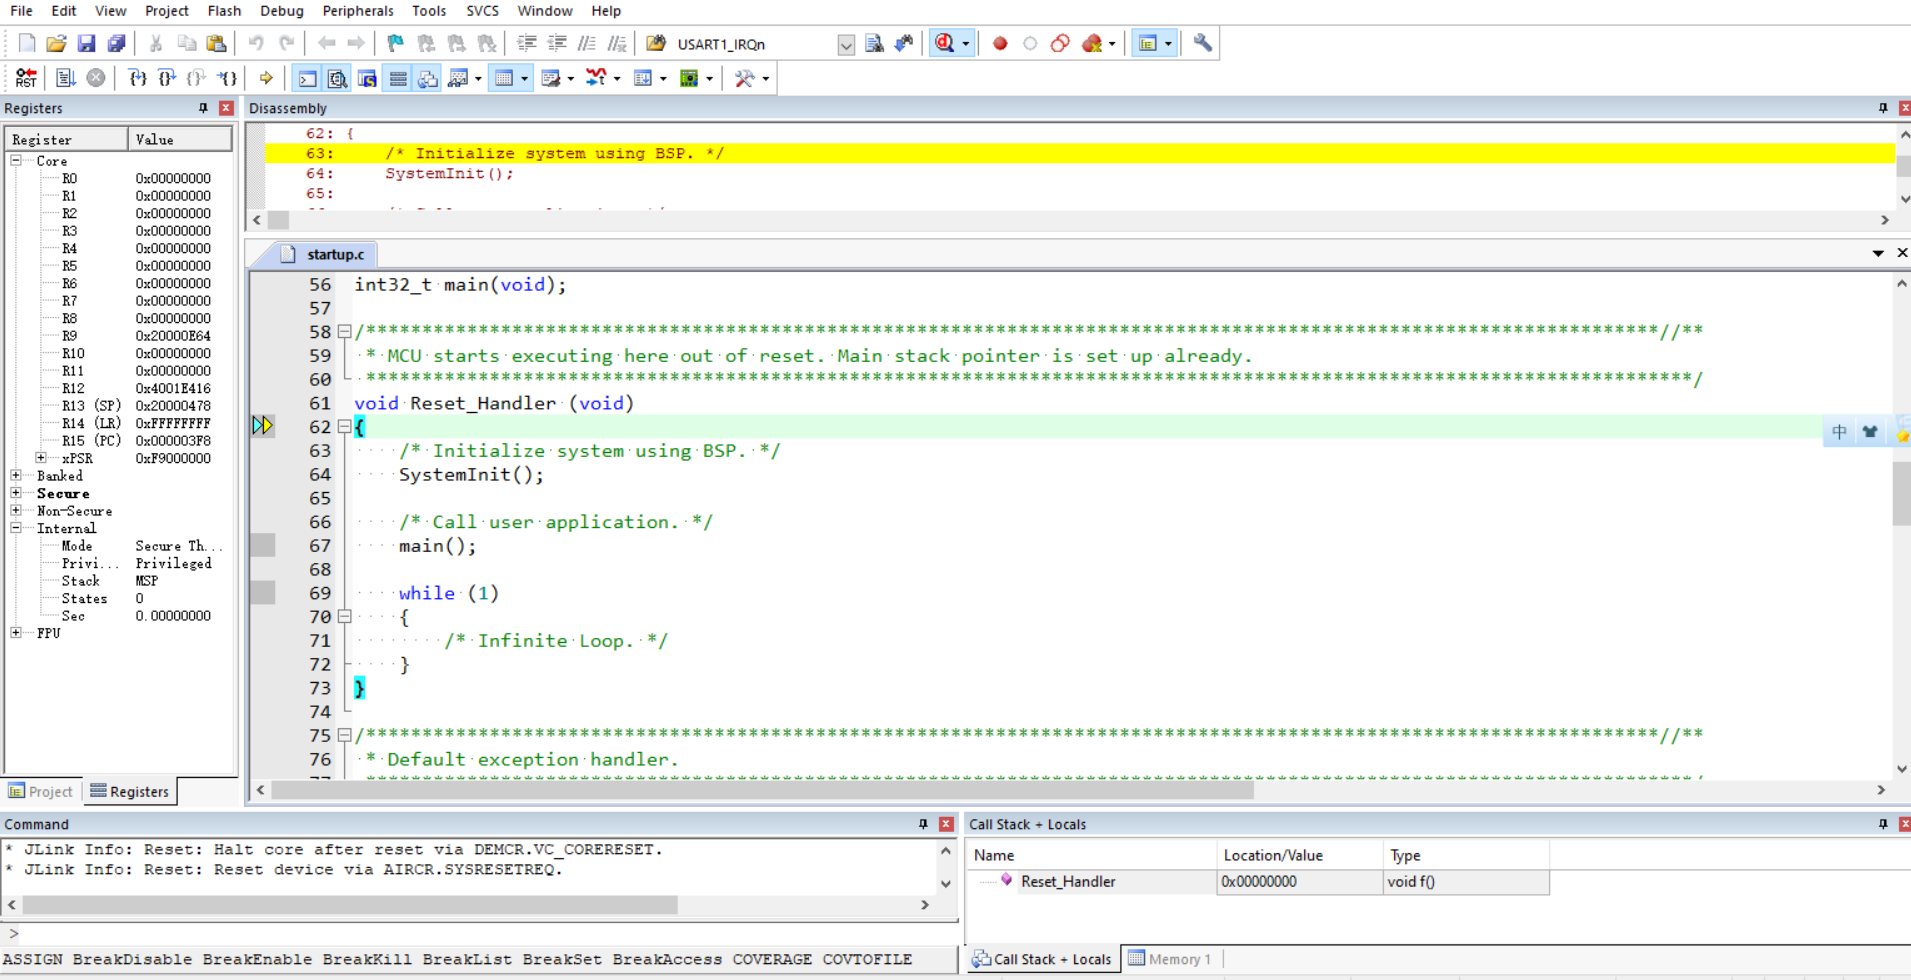This screenshot has height=980, width=1911.
Task: Click the Open file folder icon
Action: click(x=57, y=43)
